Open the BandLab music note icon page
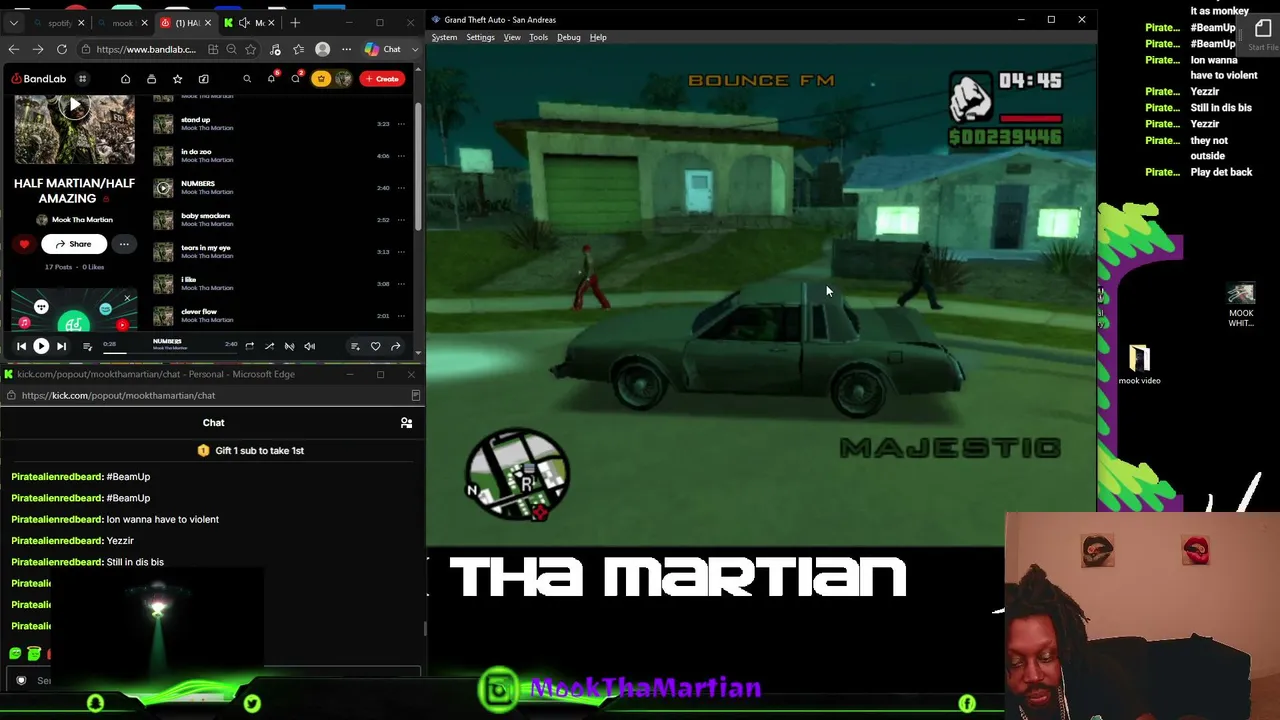Viewport: 1280px width, 720px height. (203, 79)
